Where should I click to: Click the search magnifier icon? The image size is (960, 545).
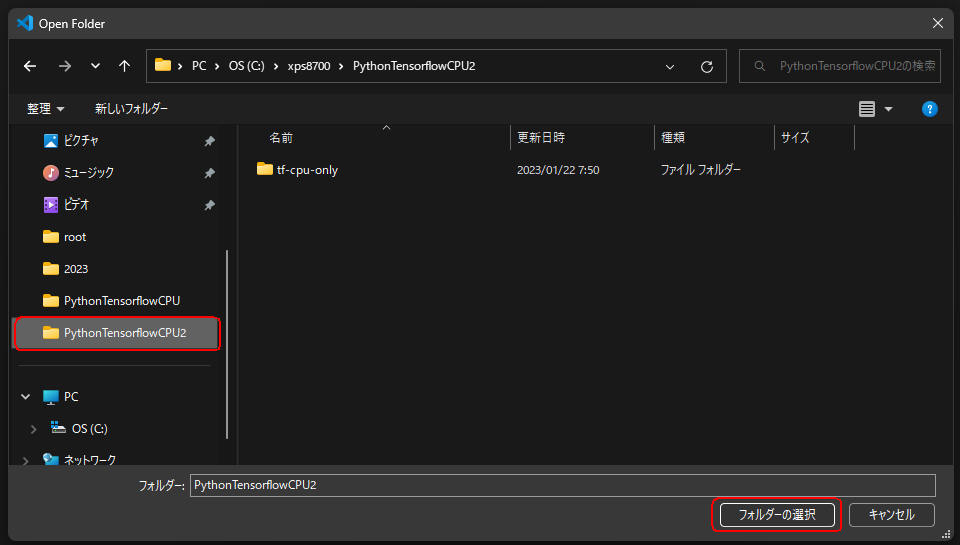(x=759, y=66)
